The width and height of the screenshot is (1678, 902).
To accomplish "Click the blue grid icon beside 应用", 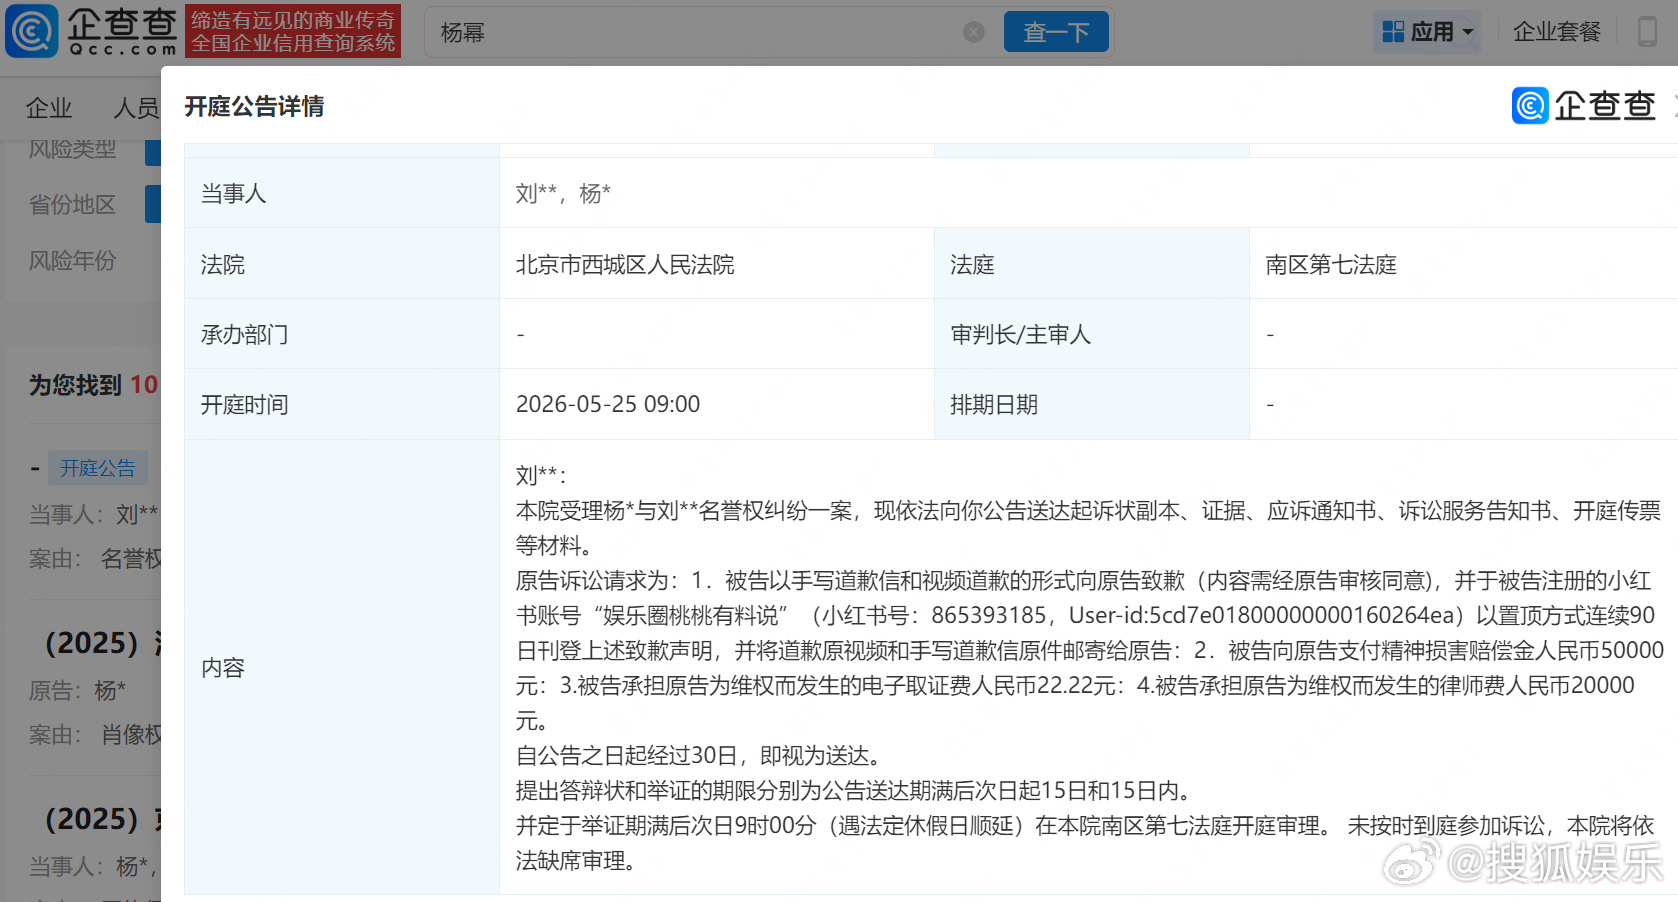I will tap(1392, 31).
